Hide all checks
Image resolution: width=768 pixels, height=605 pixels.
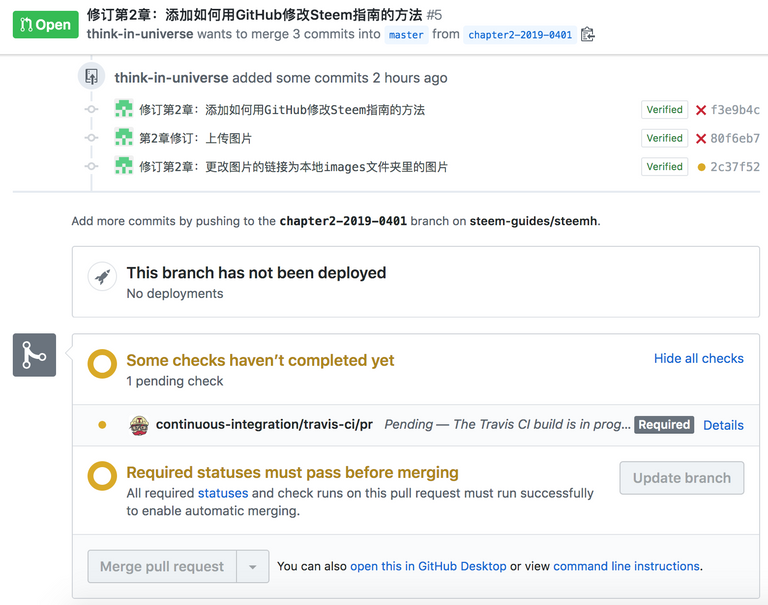(x=698, y=359)
